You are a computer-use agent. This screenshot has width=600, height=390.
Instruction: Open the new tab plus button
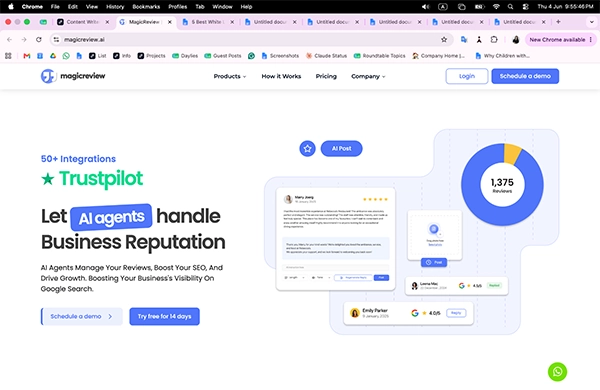pyautogui.click(x=558, y=22)
